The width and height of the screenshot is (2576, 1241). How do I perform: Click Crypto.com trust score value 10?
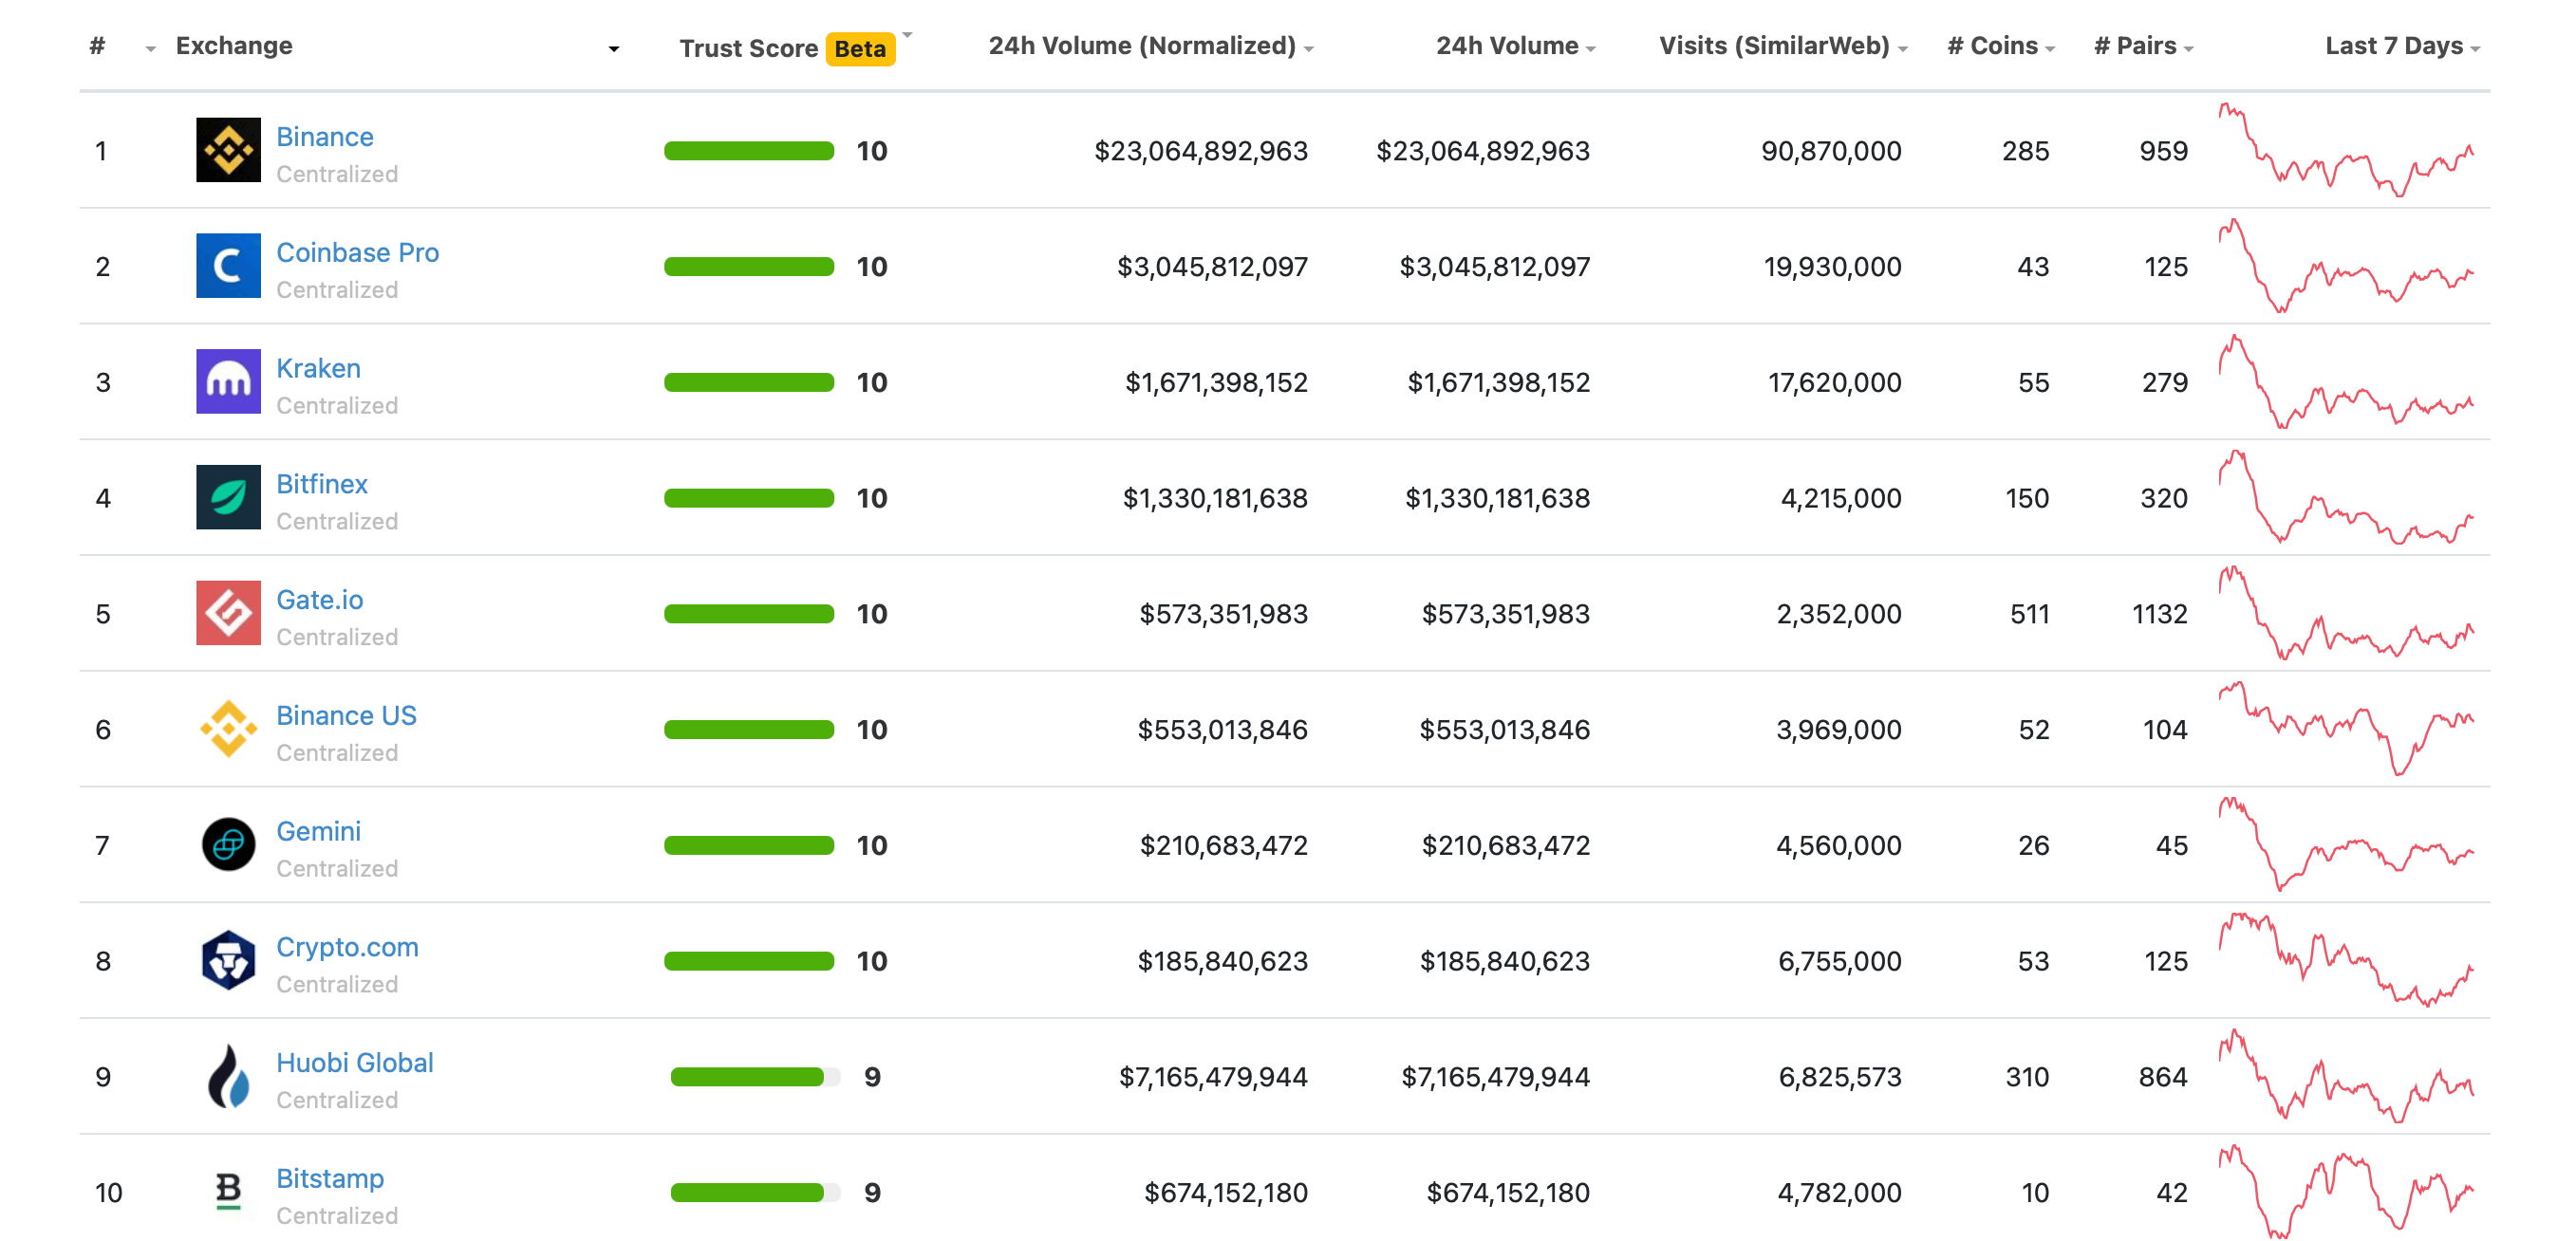(x=872, y=961)
